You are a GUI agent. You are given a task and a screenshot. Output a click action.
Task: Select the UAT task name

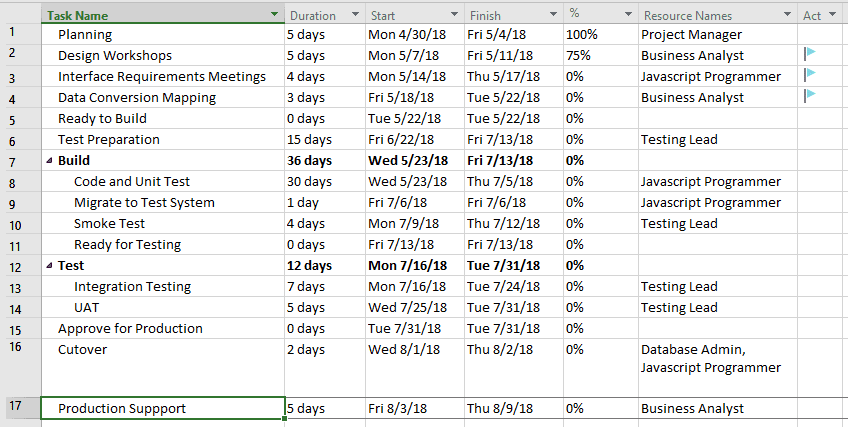point(87,308)
